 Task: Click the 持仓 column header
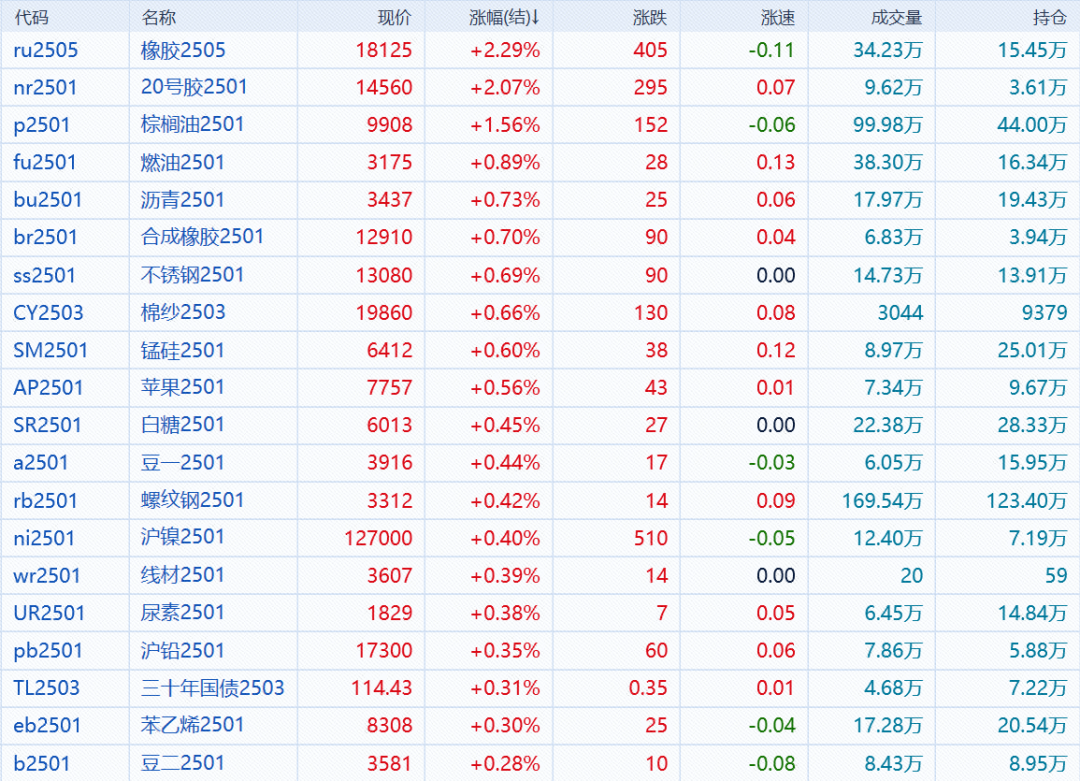click(1049, 17)
